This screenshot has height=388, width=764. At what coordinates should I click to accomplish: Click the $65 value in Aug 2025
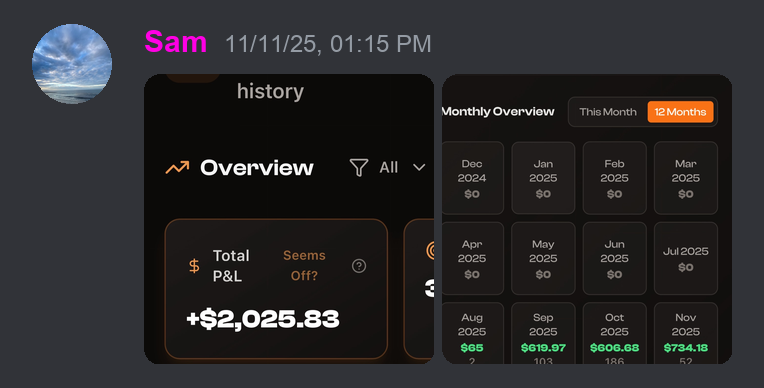pyautogui.click(x=472, y=348)
